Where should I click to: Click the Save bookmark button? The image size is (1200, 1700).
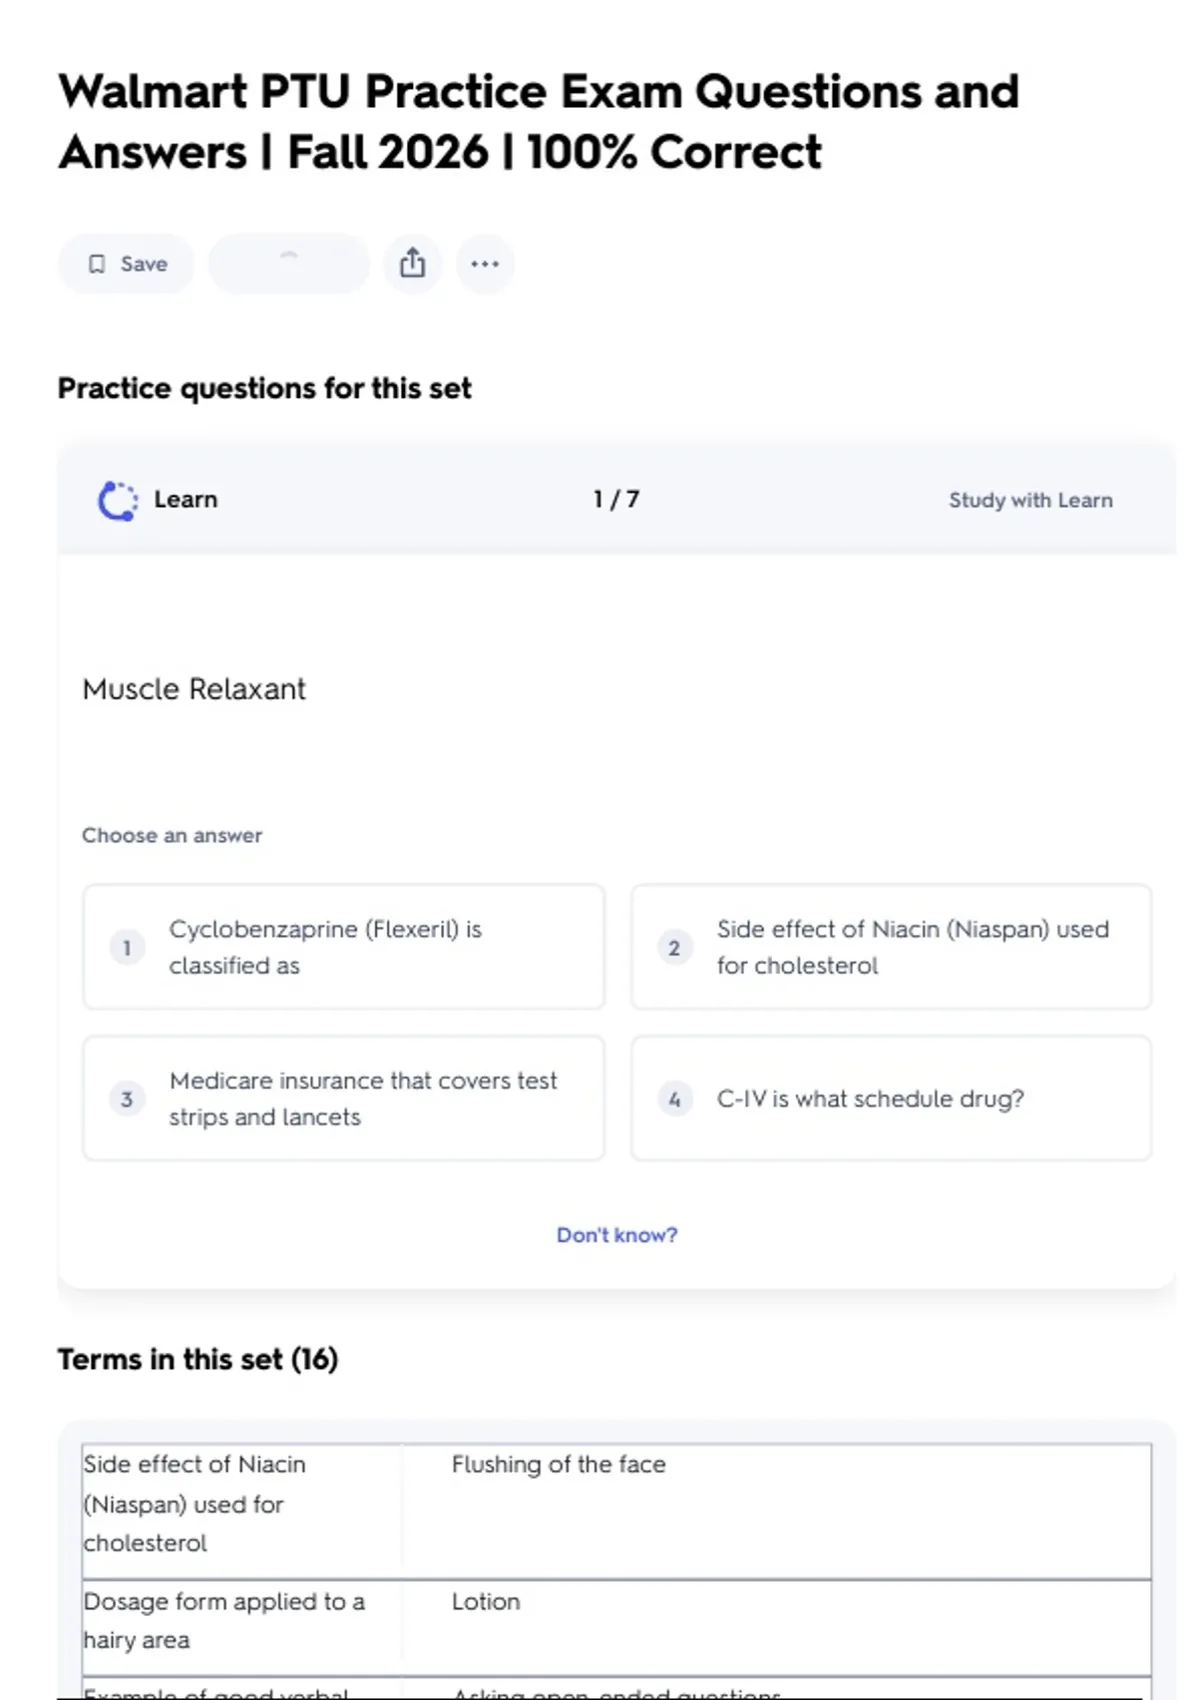pyautogui.click(x=126, y=264)
